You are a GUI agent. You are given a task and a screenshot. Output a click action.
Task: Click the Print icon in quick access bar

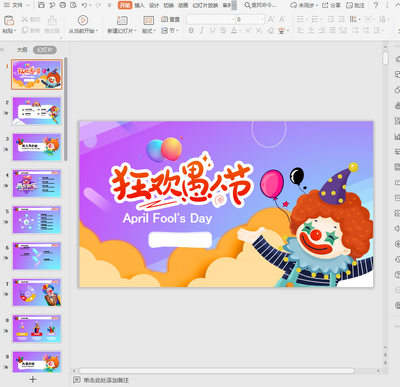(x=62, y=5)
